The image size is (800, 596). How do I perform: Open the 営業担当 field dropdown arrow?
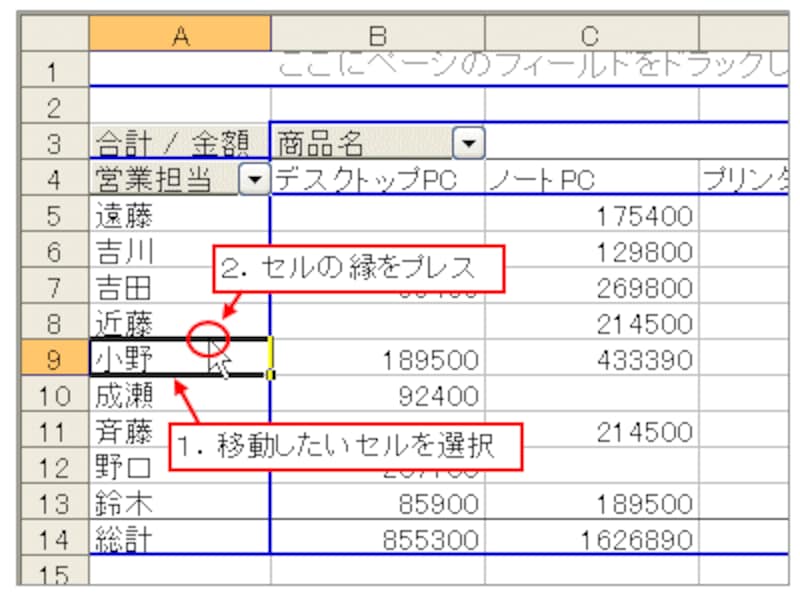pos(256,179)
